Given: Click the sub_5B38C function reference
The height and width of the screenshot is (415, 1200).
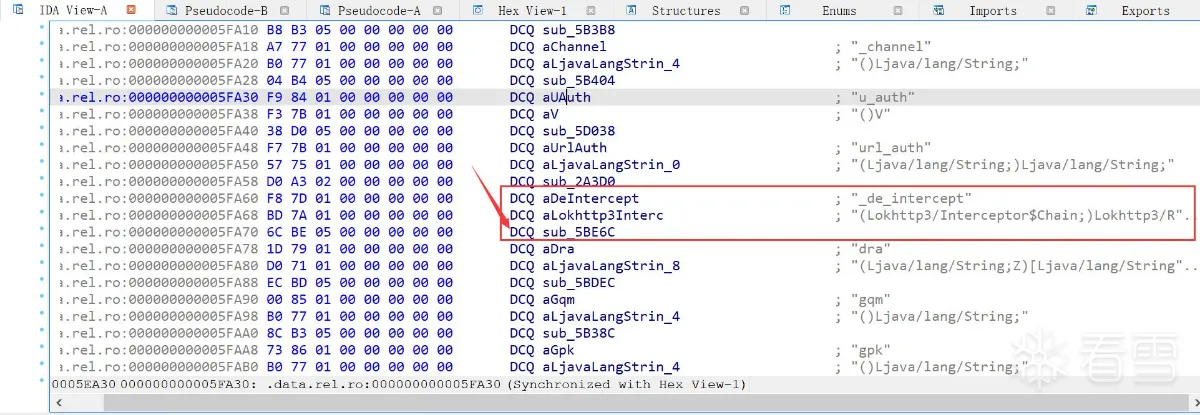Looking at the screenshot, I should pyautogui.click(x=578, y=333).
